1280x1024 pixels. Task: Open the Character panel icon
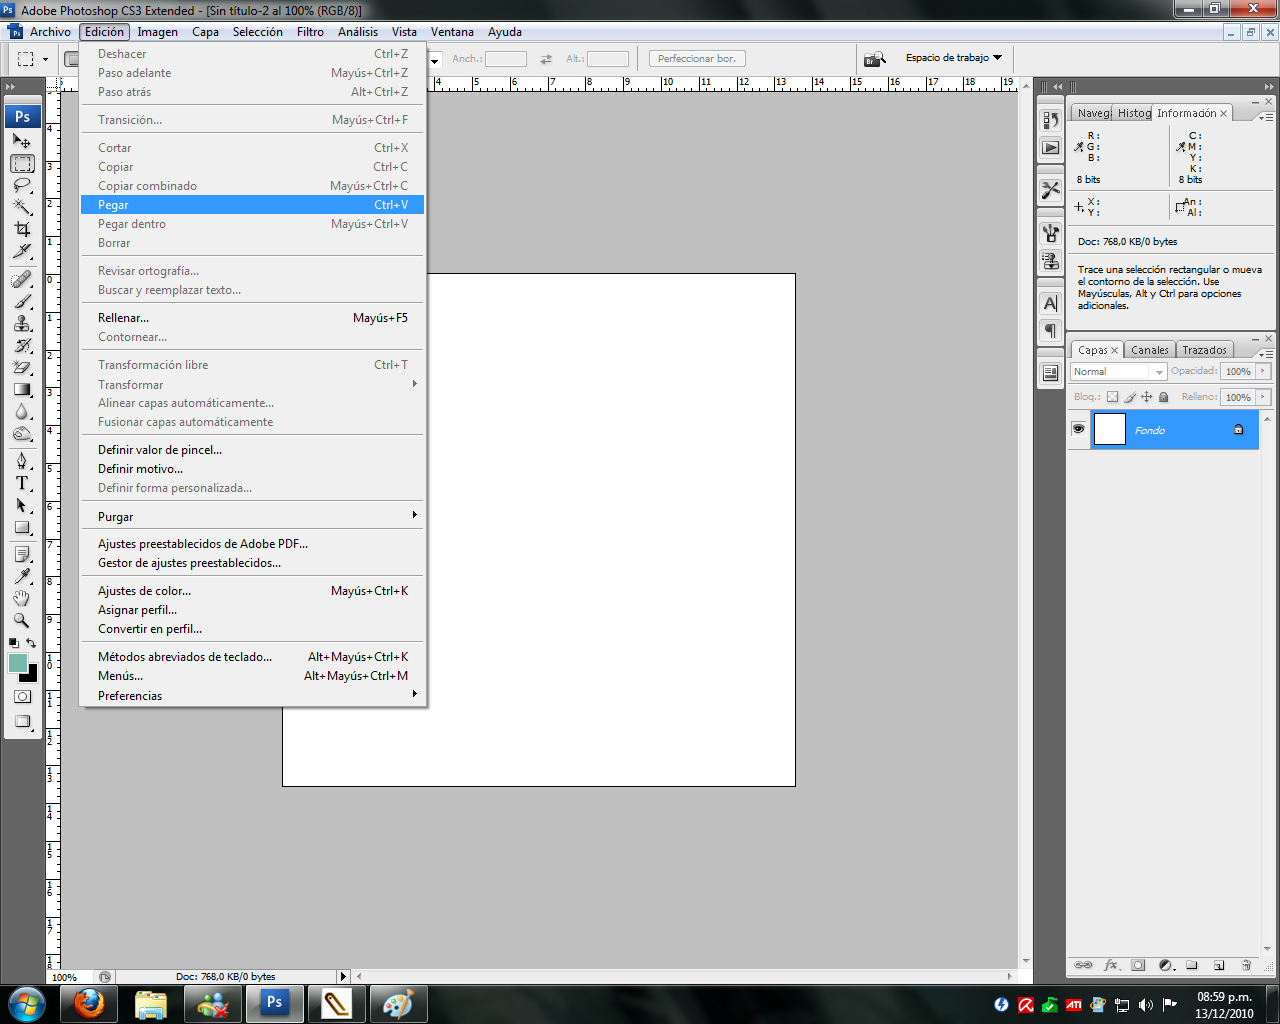click(x=1050, y=303)
